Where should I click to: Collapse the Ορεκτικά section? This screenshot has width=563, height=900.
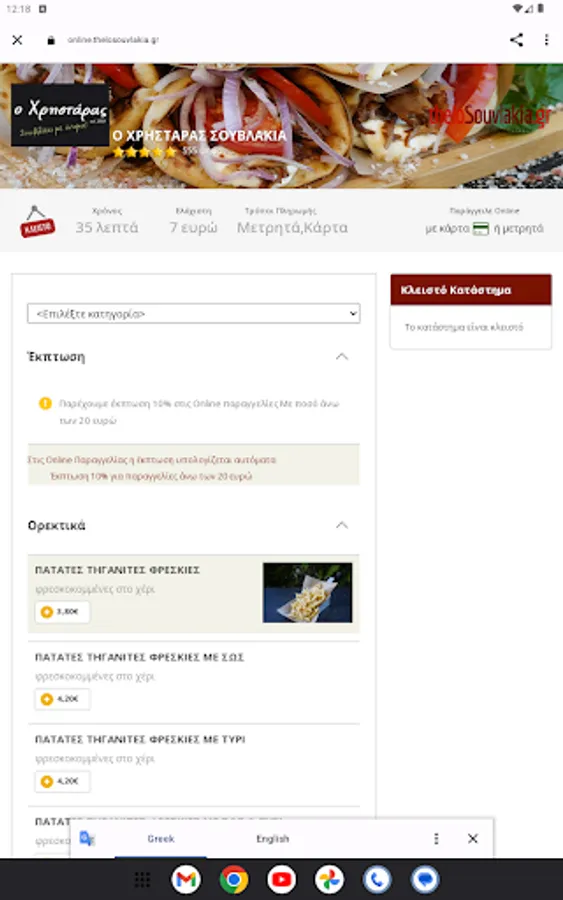click(x=341, y=525)
